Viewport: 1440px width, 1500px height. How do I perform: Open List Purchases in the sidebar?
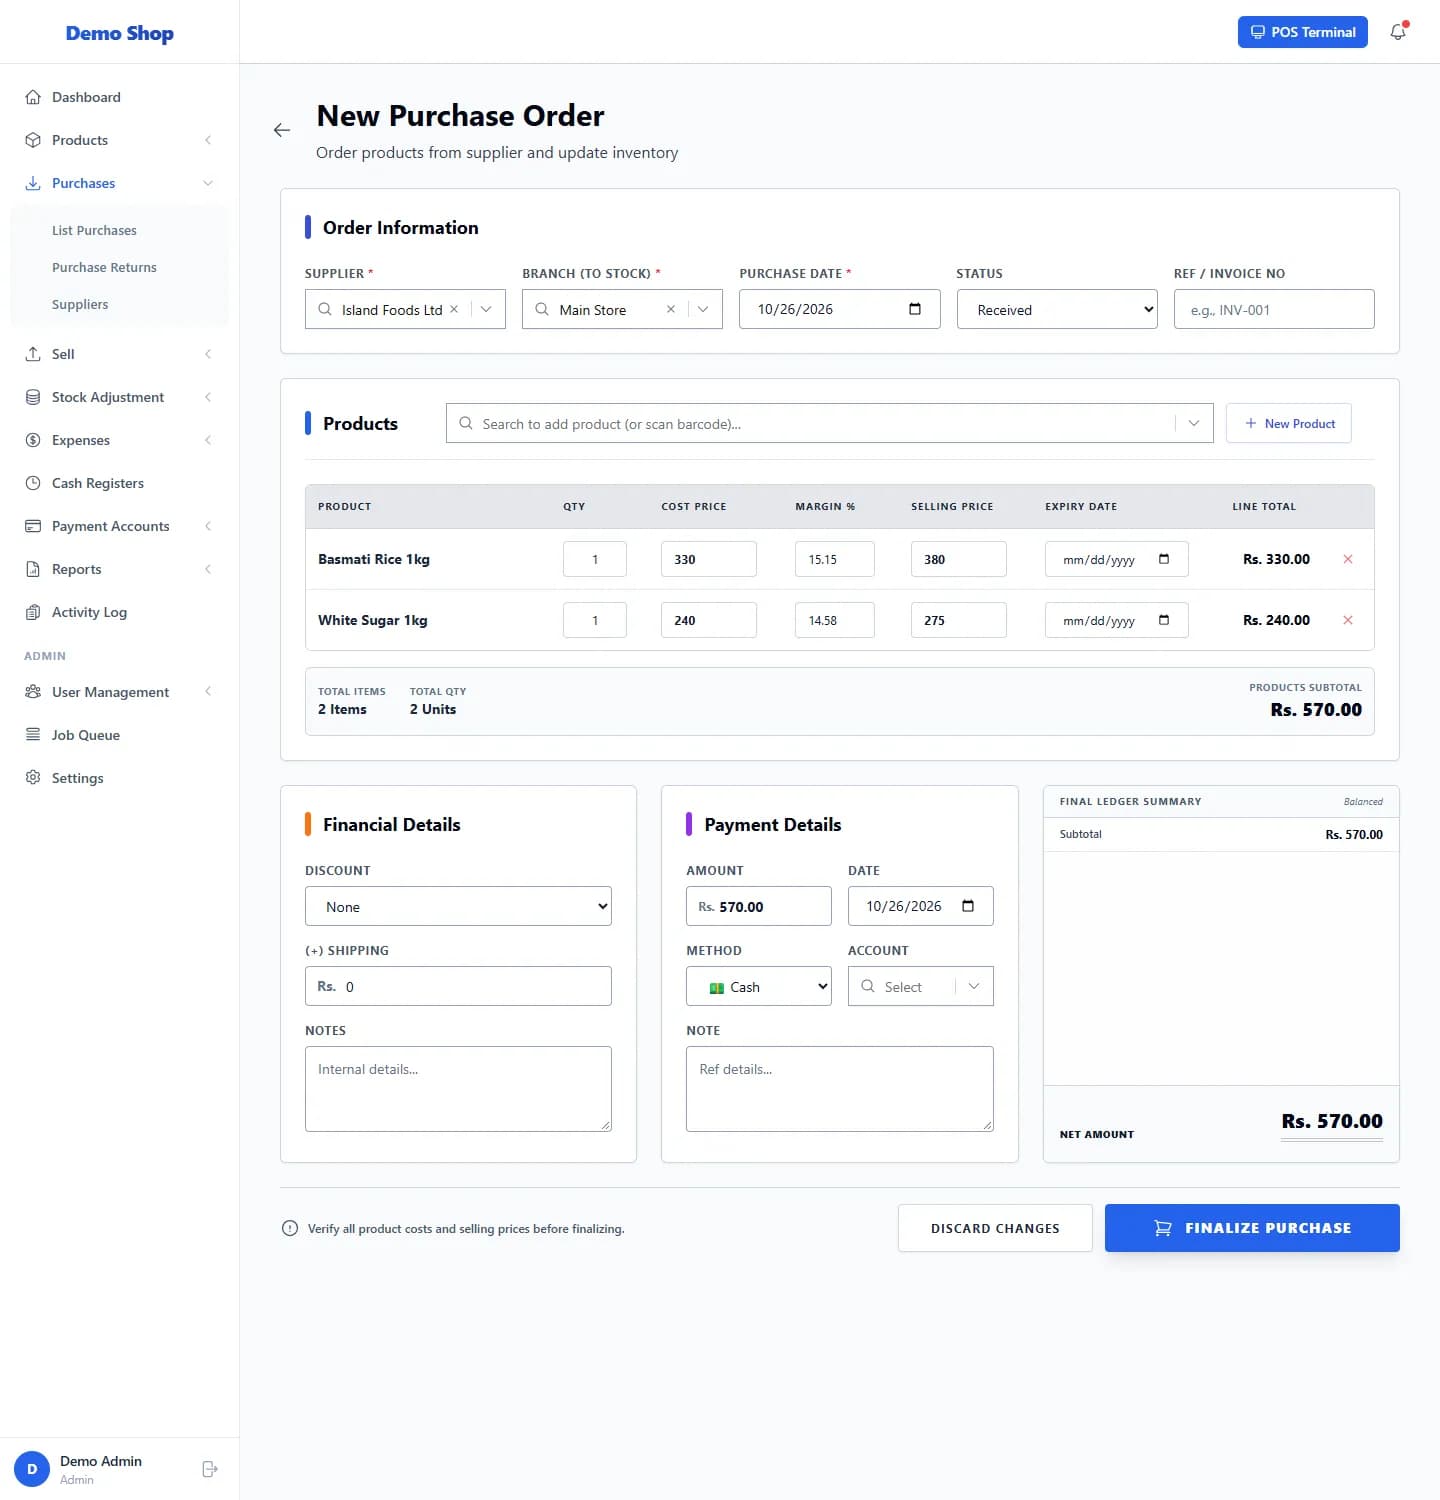pyautogui.click(x=94, y=230)
